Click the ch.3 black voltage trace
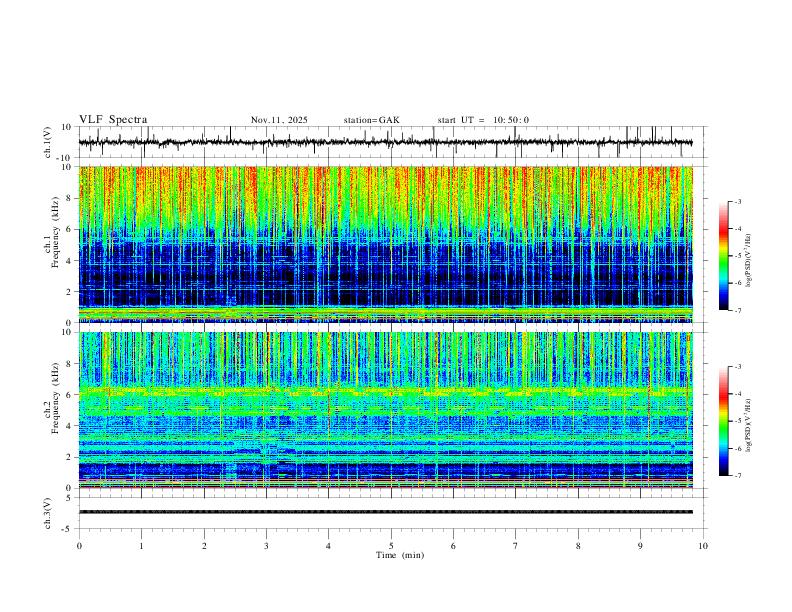 pyautogui.click(x=385, y=512)
